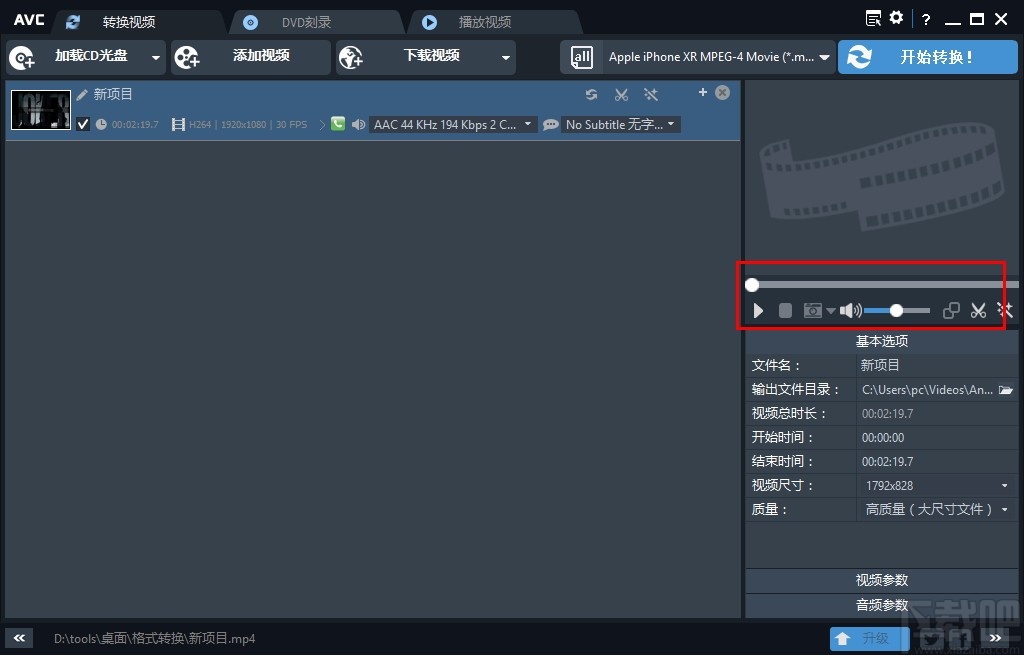Open the output format dropdown for Apple iPhone XR
Viewport: 1024px width, 655px height.
(824, 57)
